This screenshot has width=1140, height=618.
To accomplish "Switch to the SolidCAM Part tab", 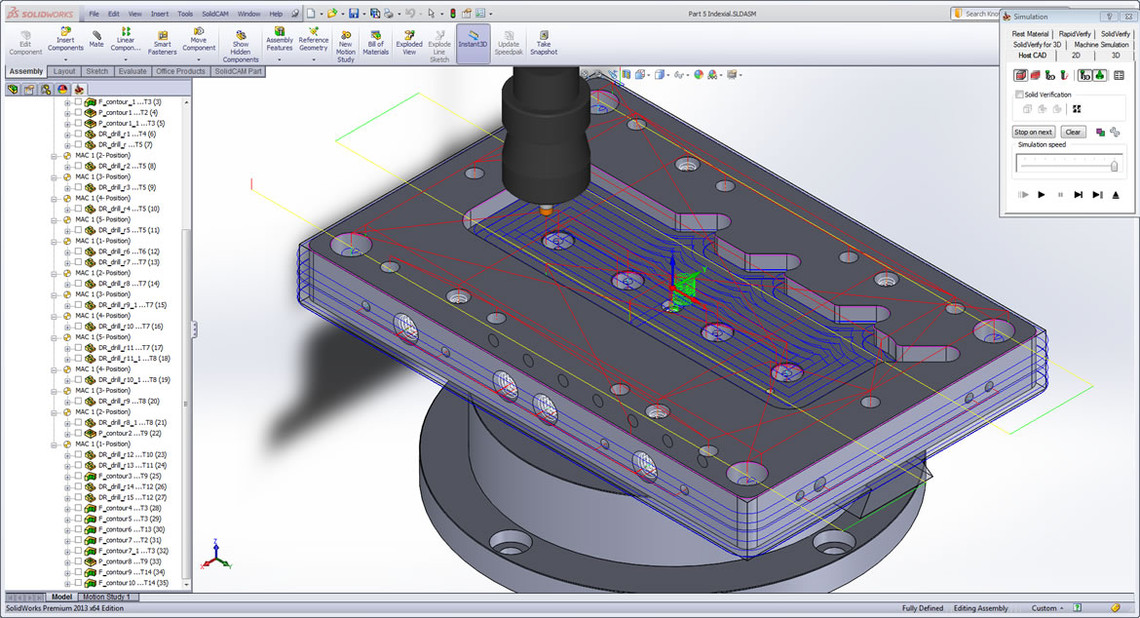I will (x=238, y=71).
